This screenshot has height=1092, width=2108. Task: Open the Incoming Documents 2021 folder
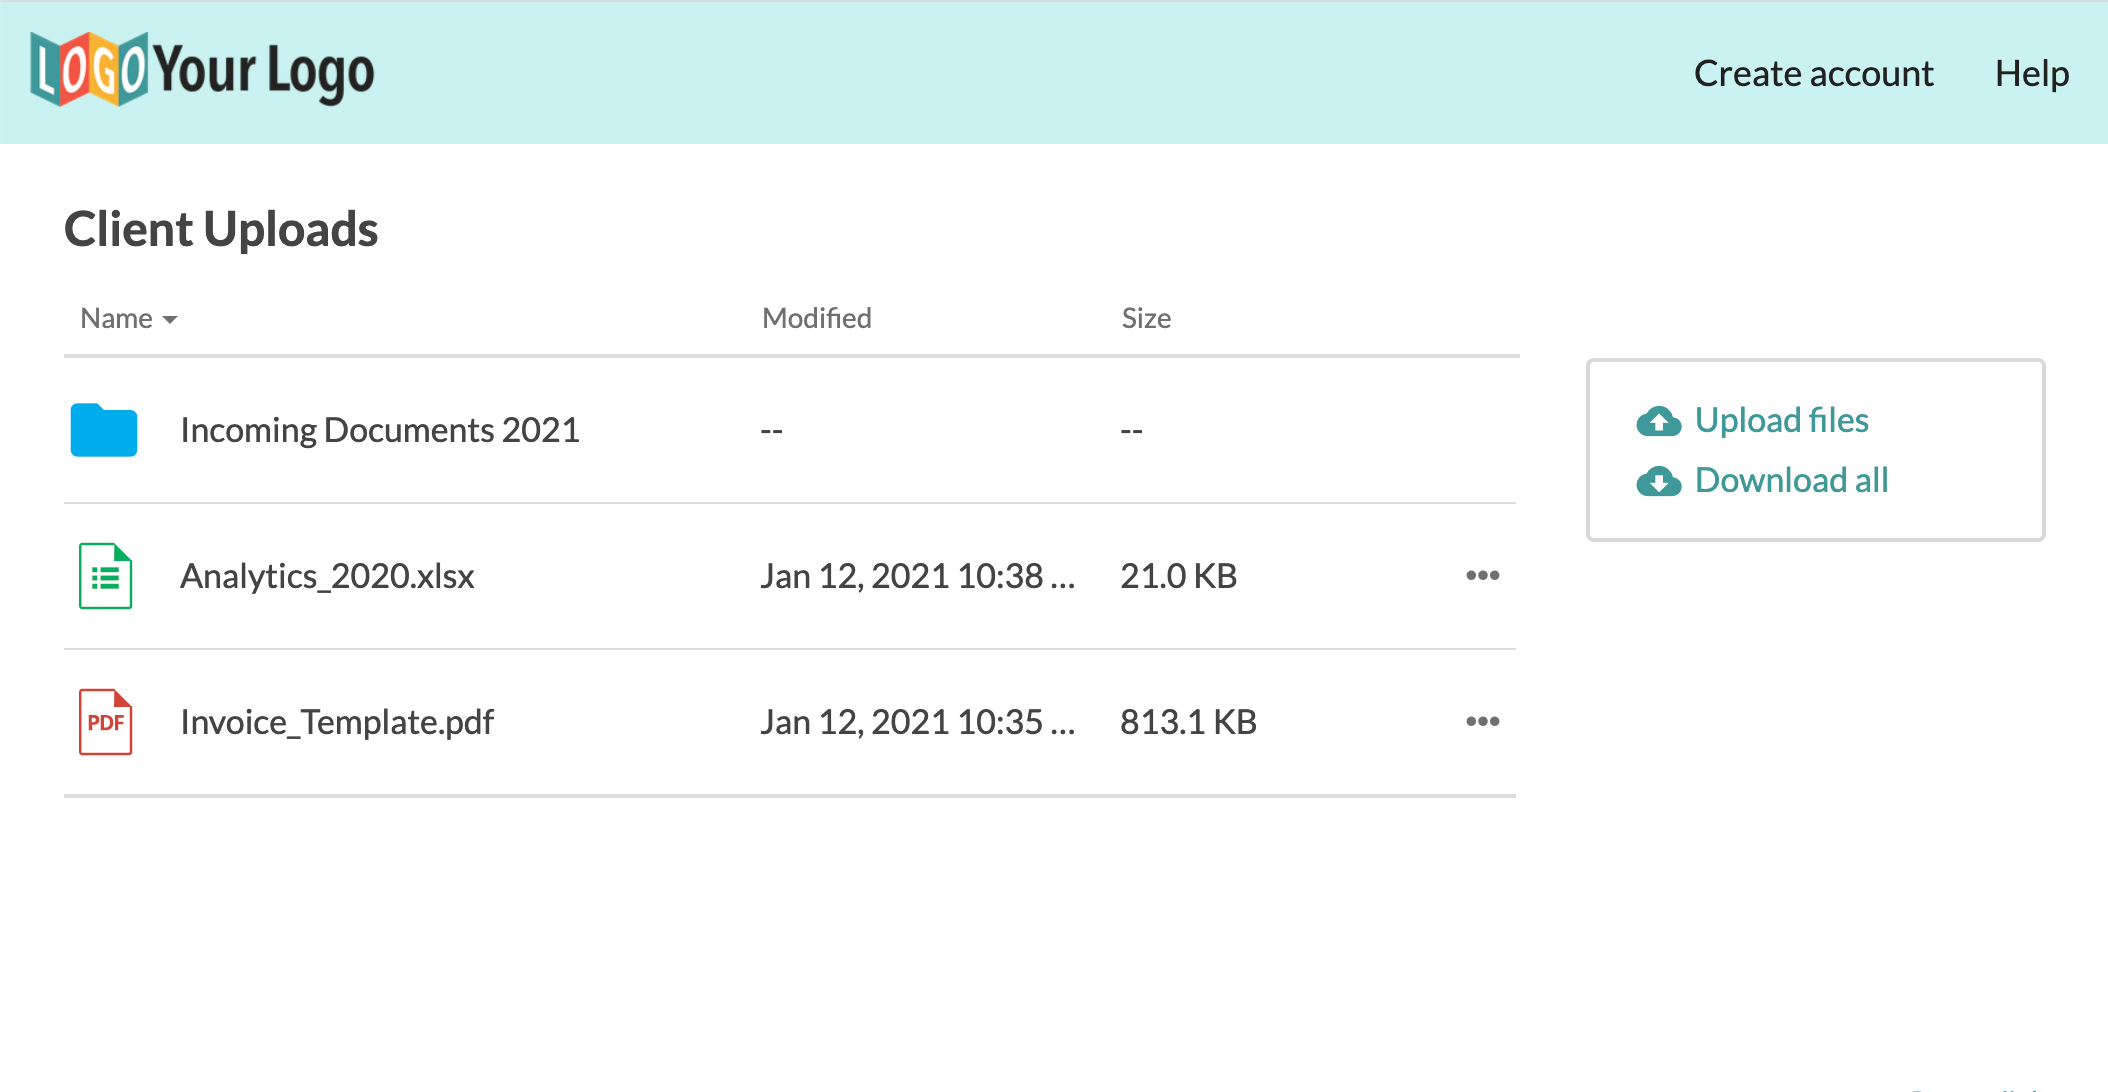click(379, 430)
